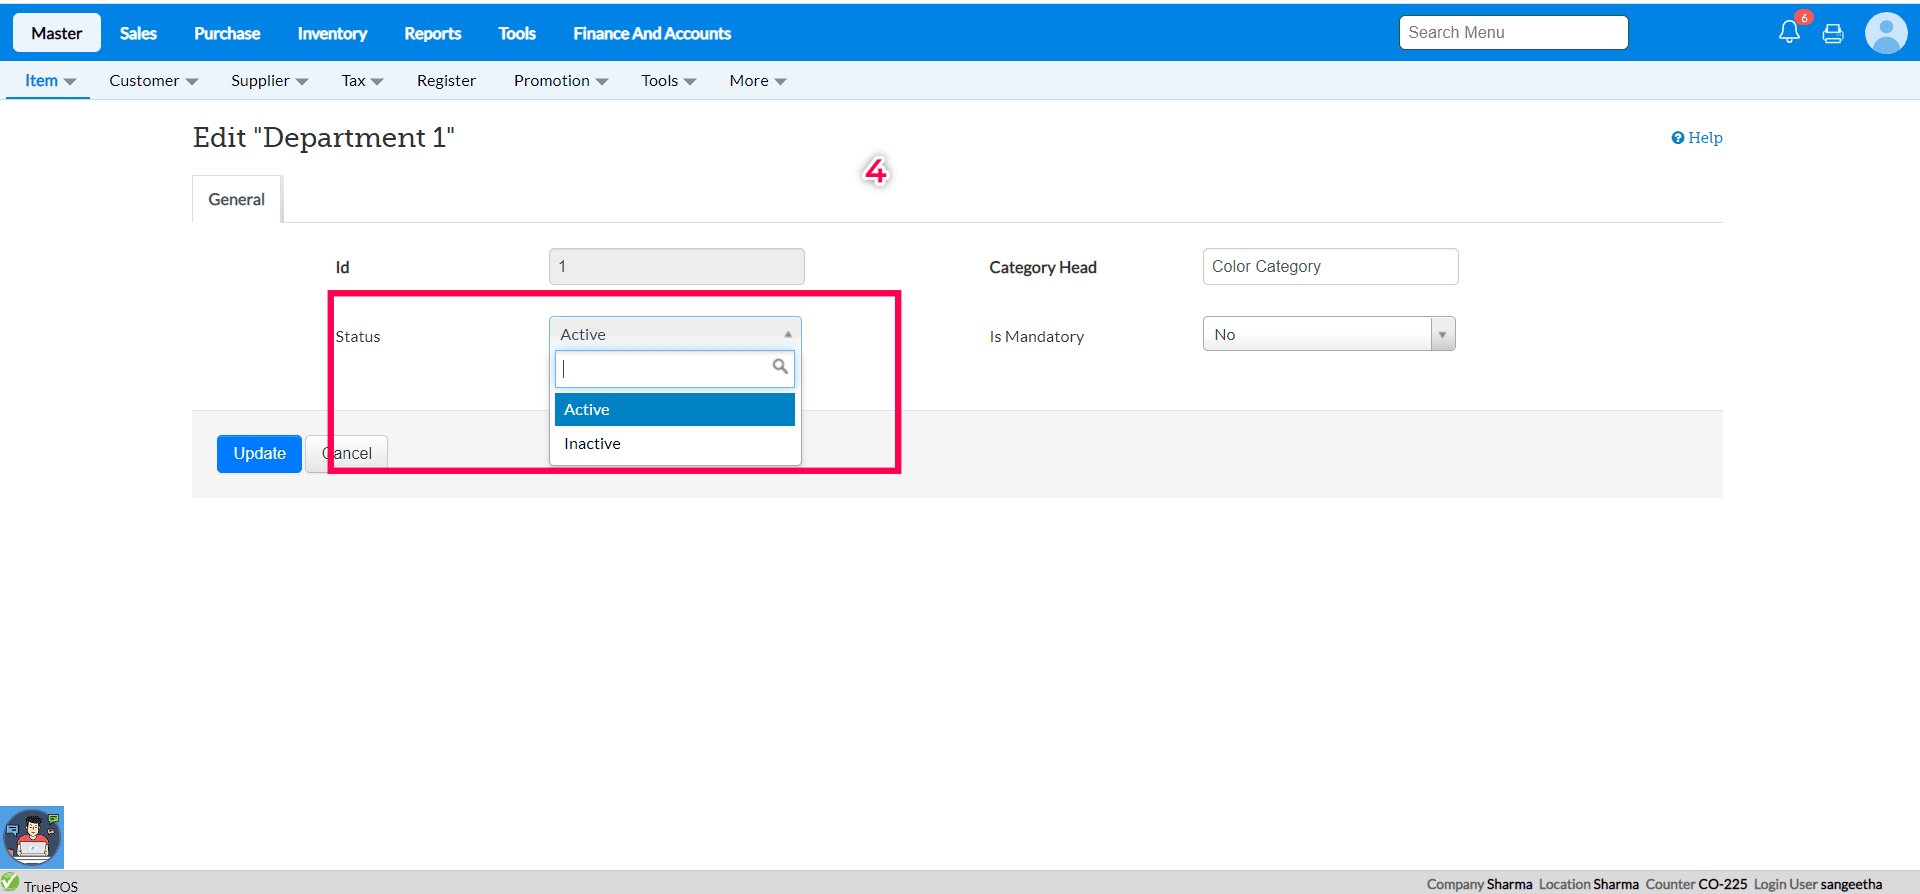Viewport: 1920px width, 894px height.
Task: Switch to the General tab
Action: (x=237, y=200)
